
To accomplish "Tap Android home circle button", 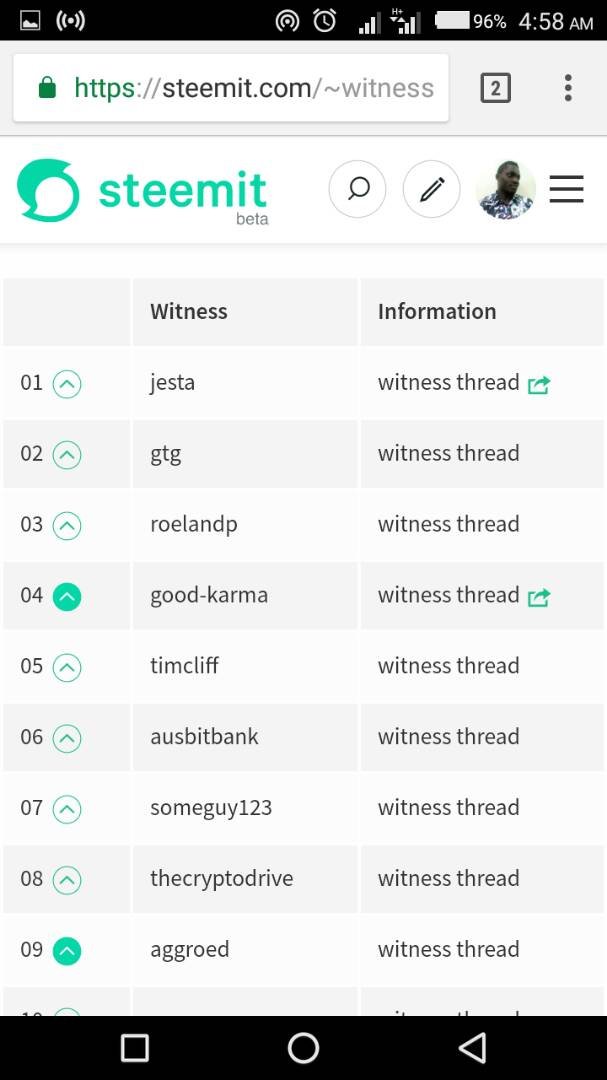I will pyautogui.click(x=303, y=1048).
